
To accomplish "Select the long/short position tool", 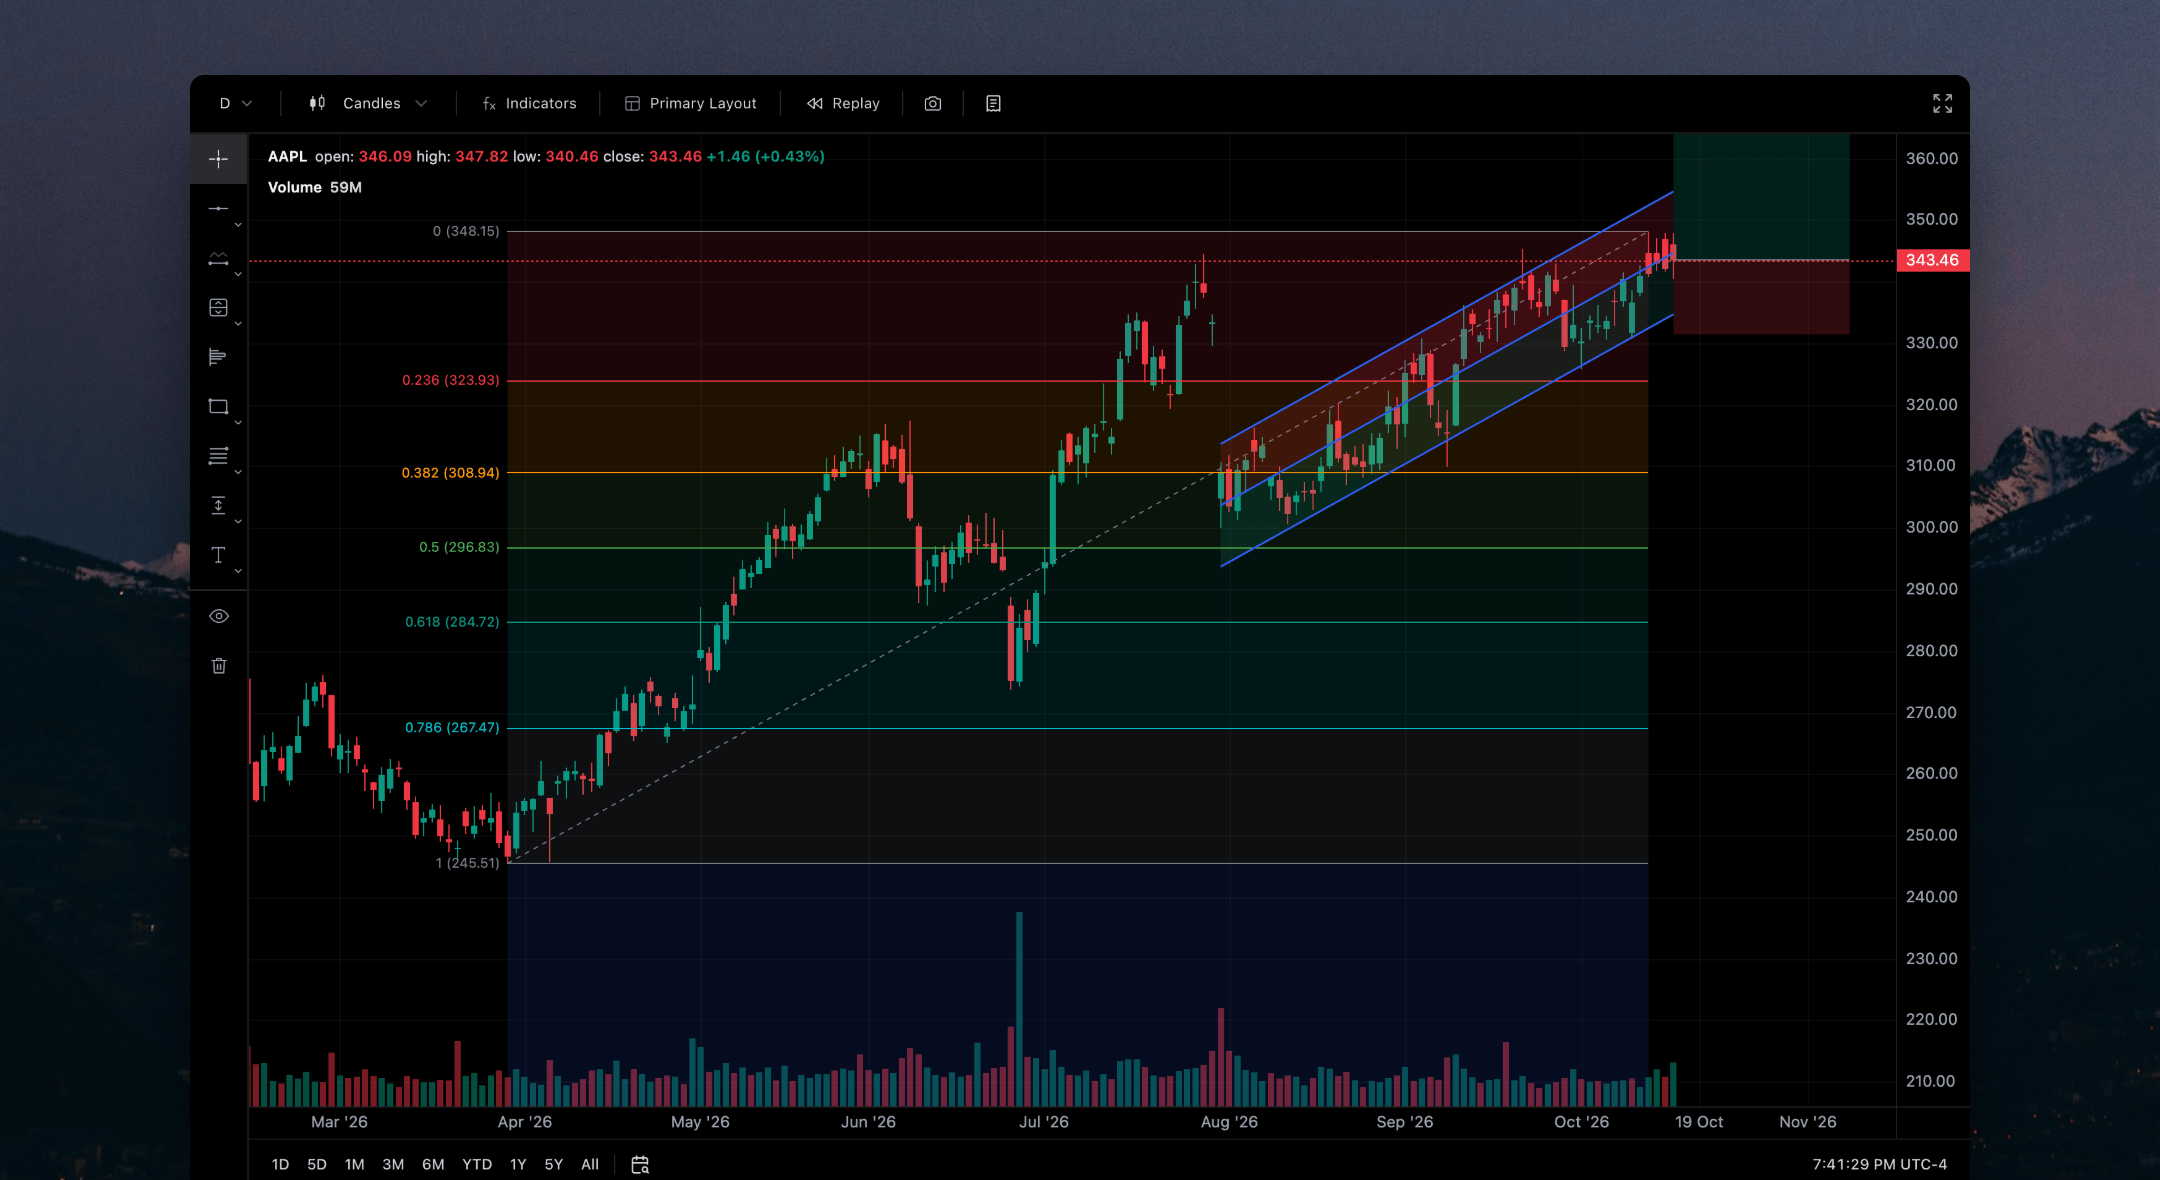I will point(218,307).
